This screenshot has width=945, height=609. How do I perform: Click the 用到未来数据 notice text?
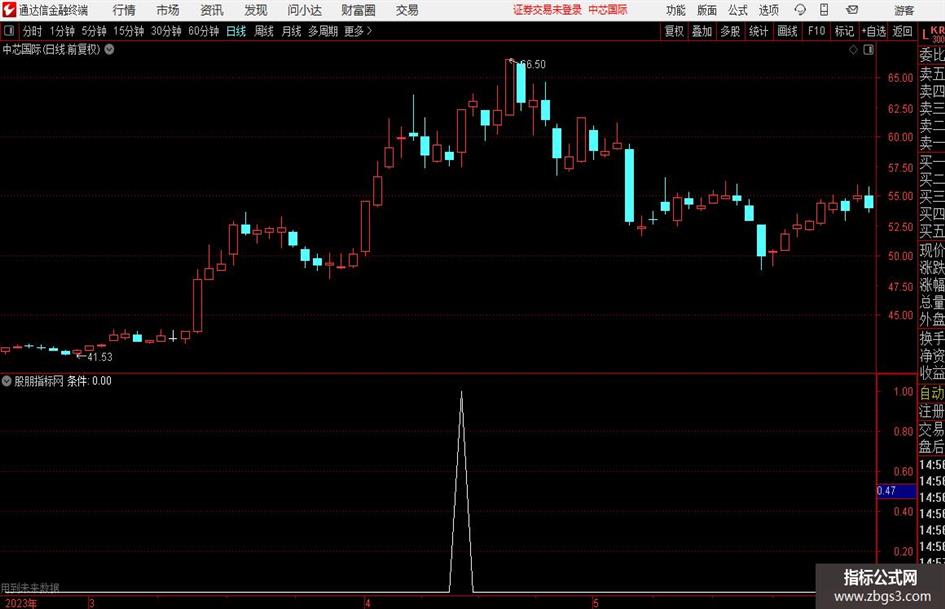(30, 587)
